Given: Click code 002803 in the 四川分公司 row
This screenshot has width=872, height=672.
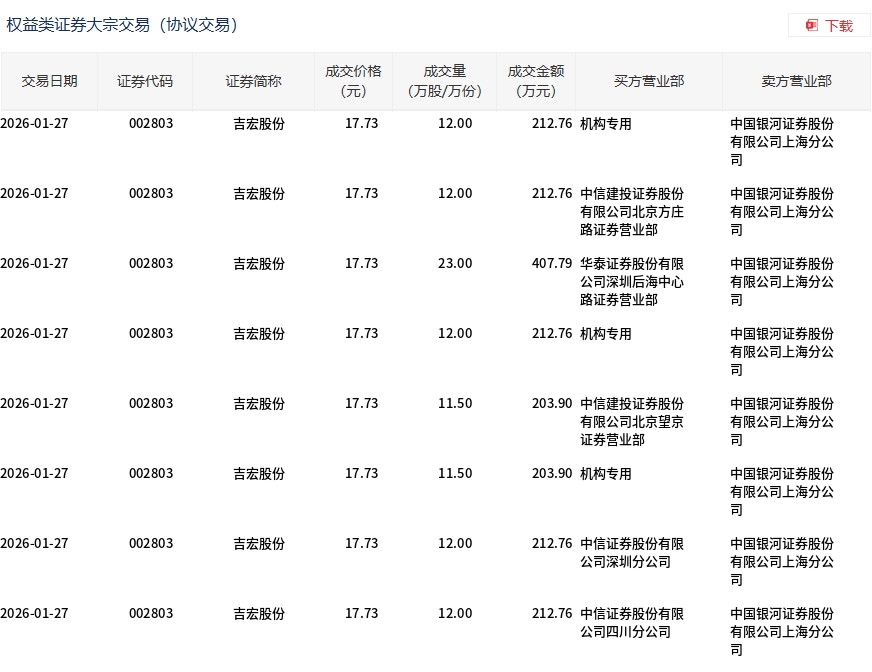Looking at the screenshot, I should 151,613.
